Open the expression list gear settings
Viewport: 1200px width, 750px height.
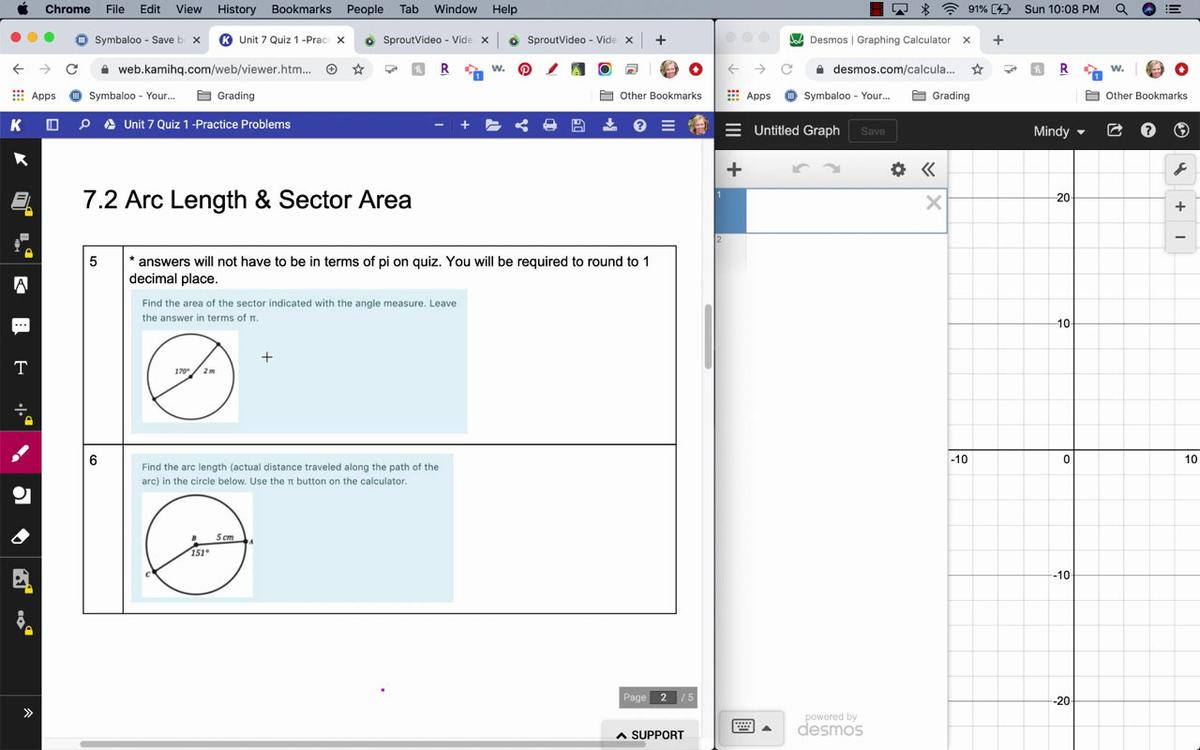pos(898,169)
